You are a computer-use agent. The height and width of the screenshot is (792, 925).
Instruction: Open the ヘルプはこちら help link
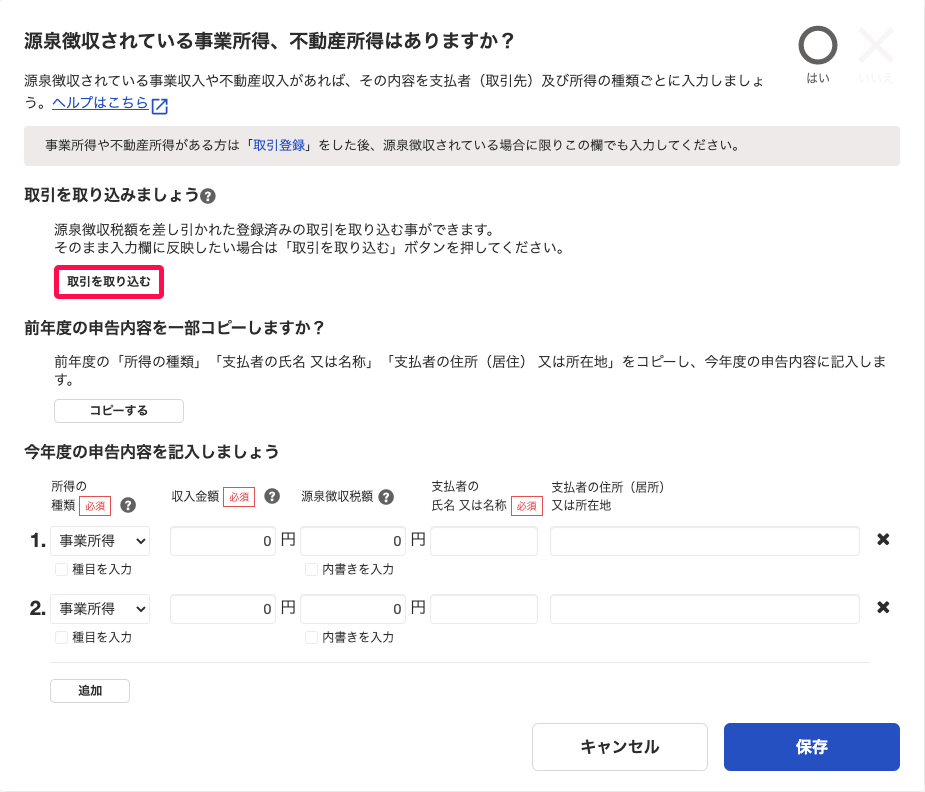tap(100, 103)
